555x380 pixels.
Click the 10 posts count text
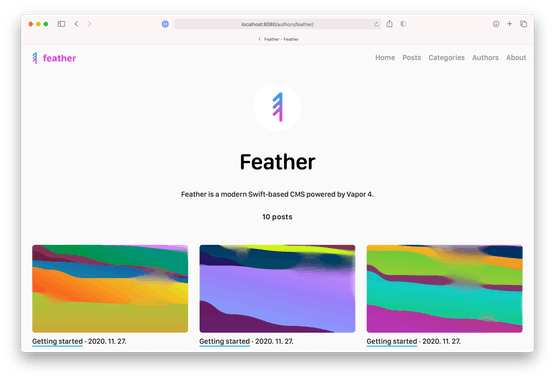pos(278,217)
